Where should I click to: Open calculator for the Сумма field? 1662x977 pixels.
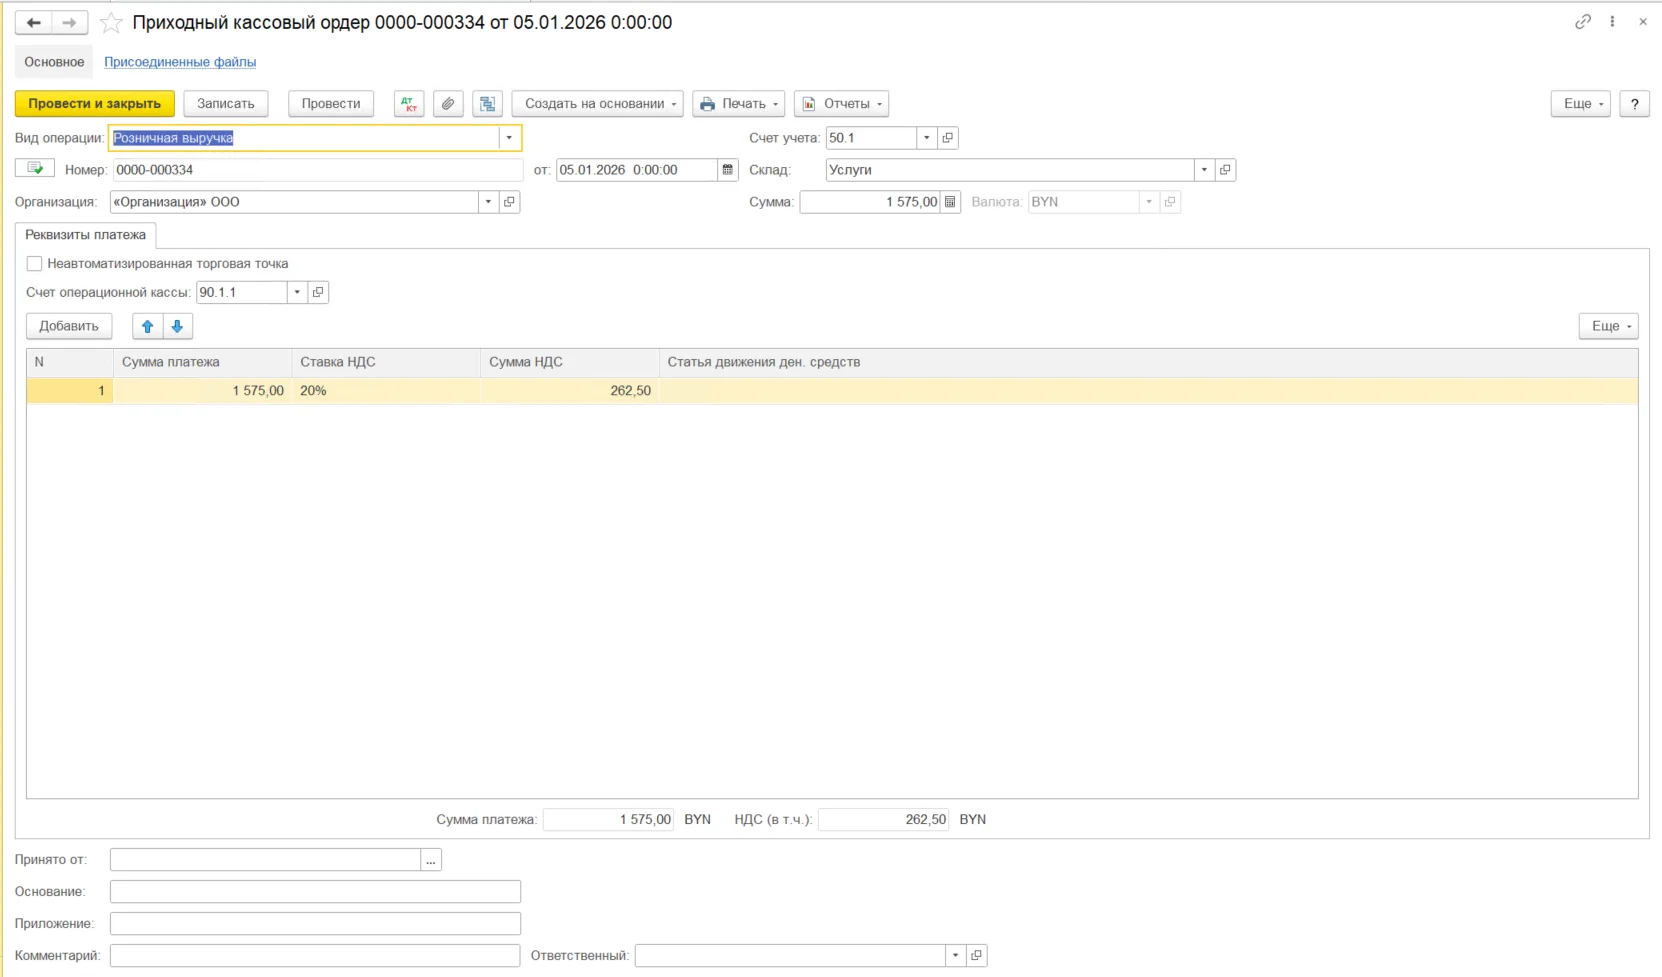coord(950,202)
